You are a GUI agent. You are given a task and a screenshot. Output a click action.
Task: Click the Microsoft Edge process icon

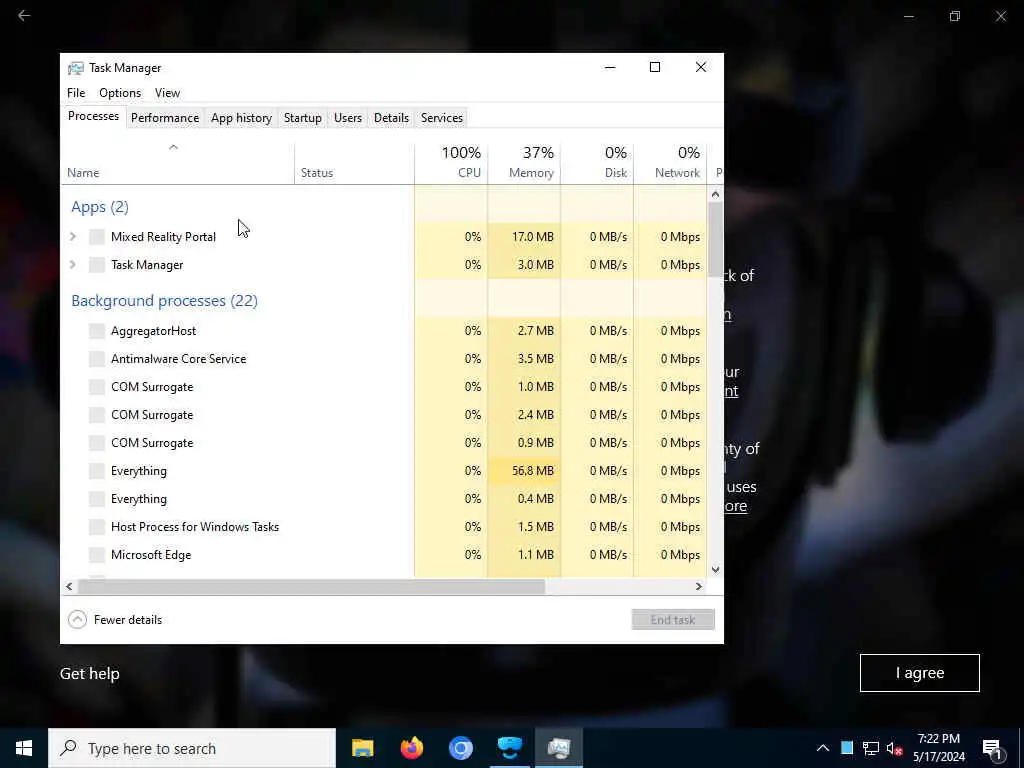(97, 554)
